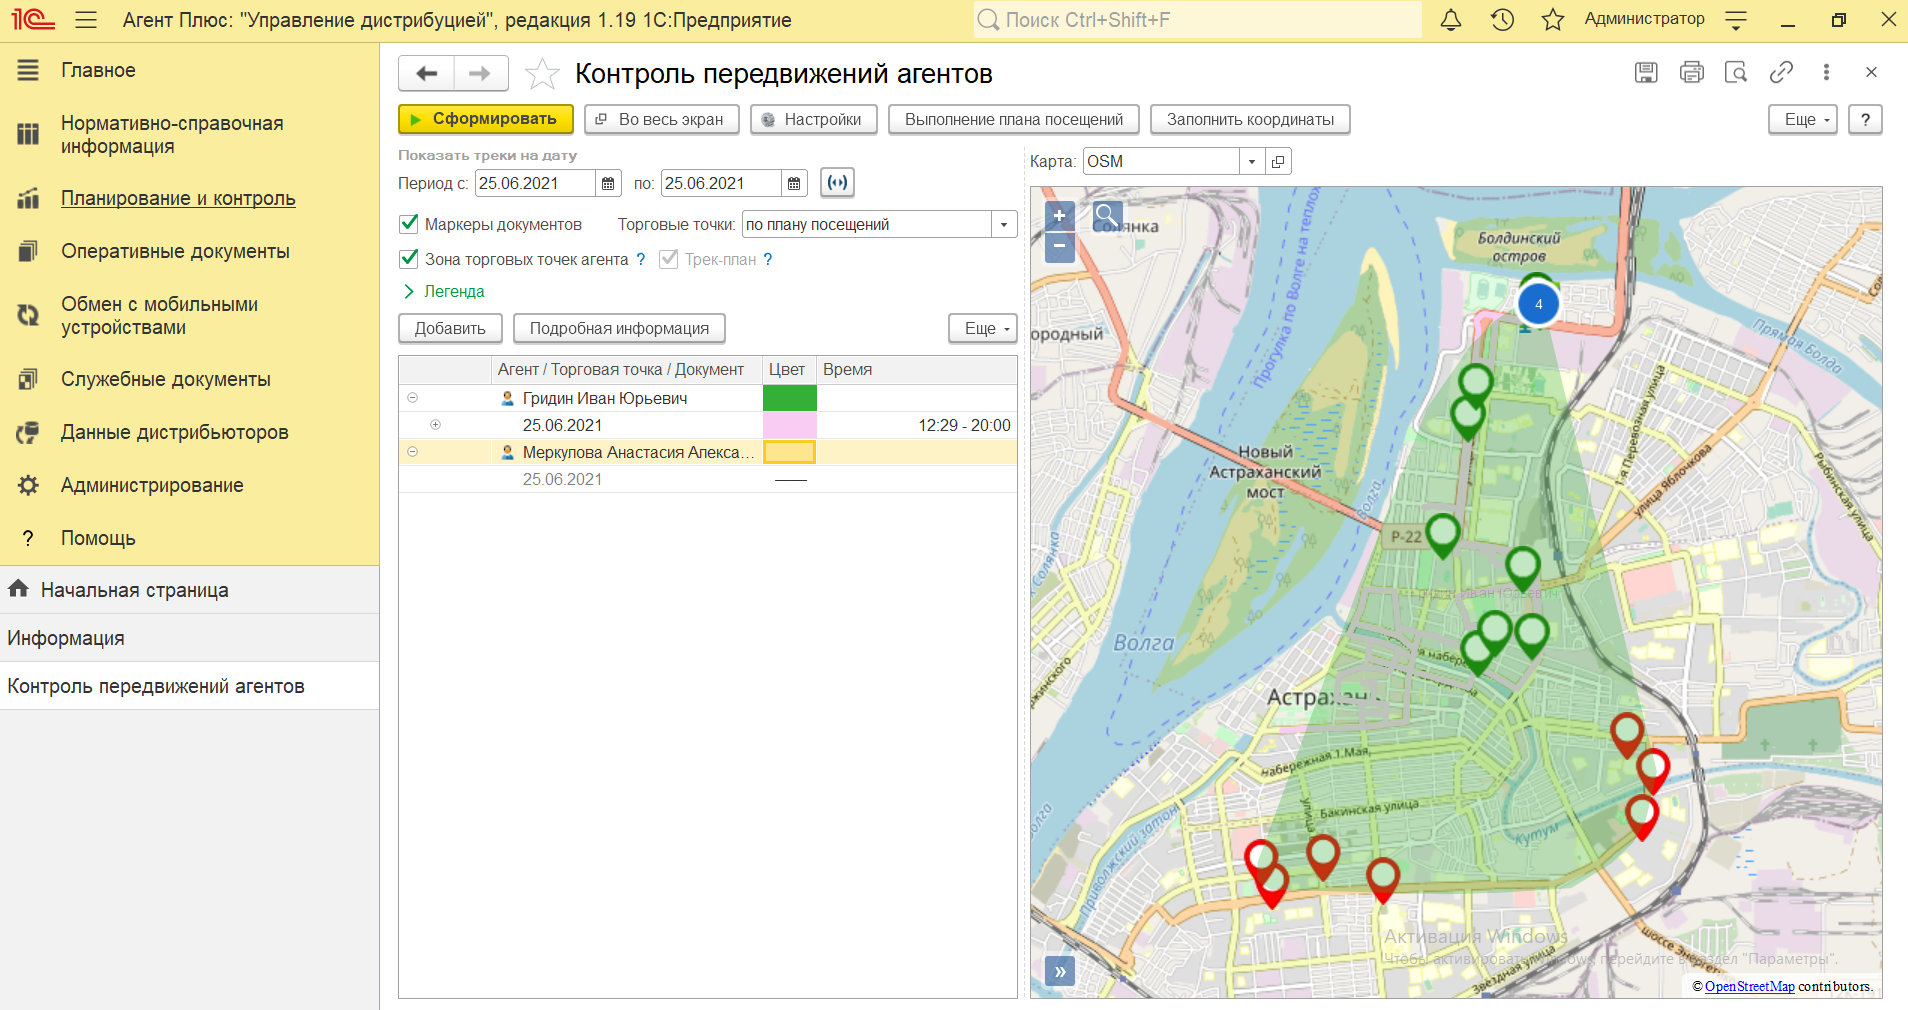Expand the map side panel arrows
The image size is (1908, 1010).
click(1060, 971)
